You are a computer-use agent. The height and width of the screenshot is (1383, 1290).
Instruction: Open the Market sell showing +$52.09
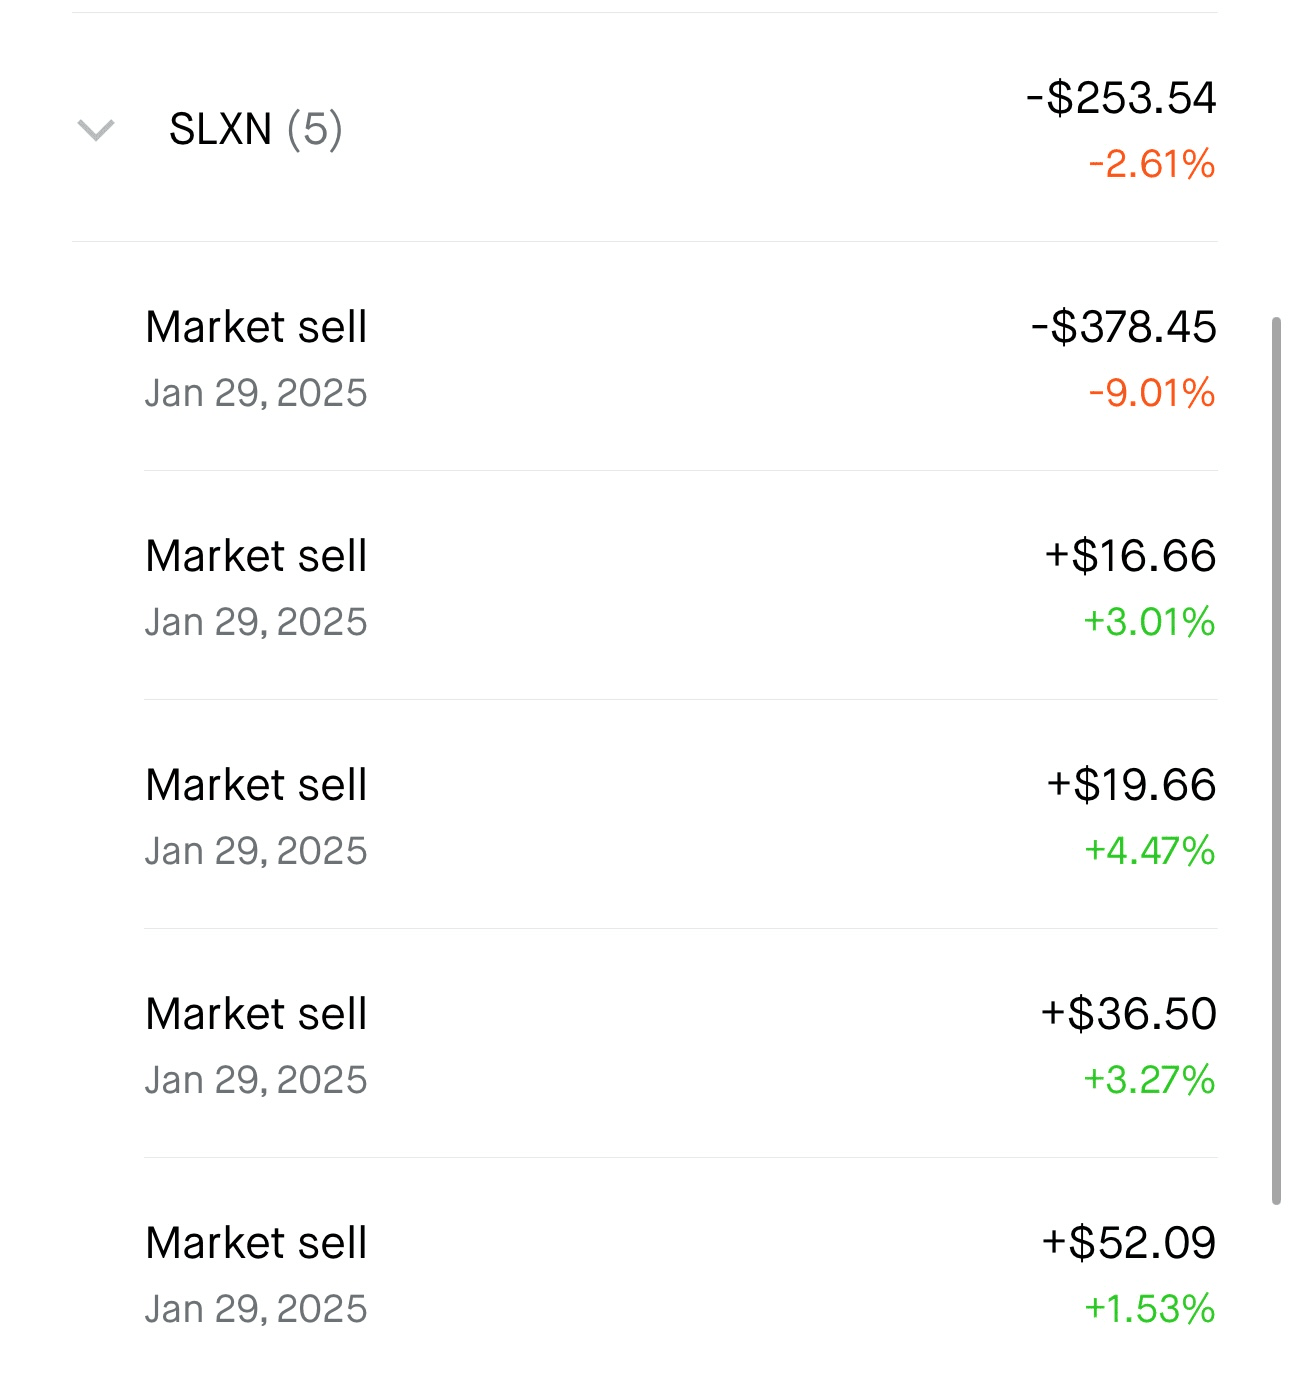[256, 1243]
